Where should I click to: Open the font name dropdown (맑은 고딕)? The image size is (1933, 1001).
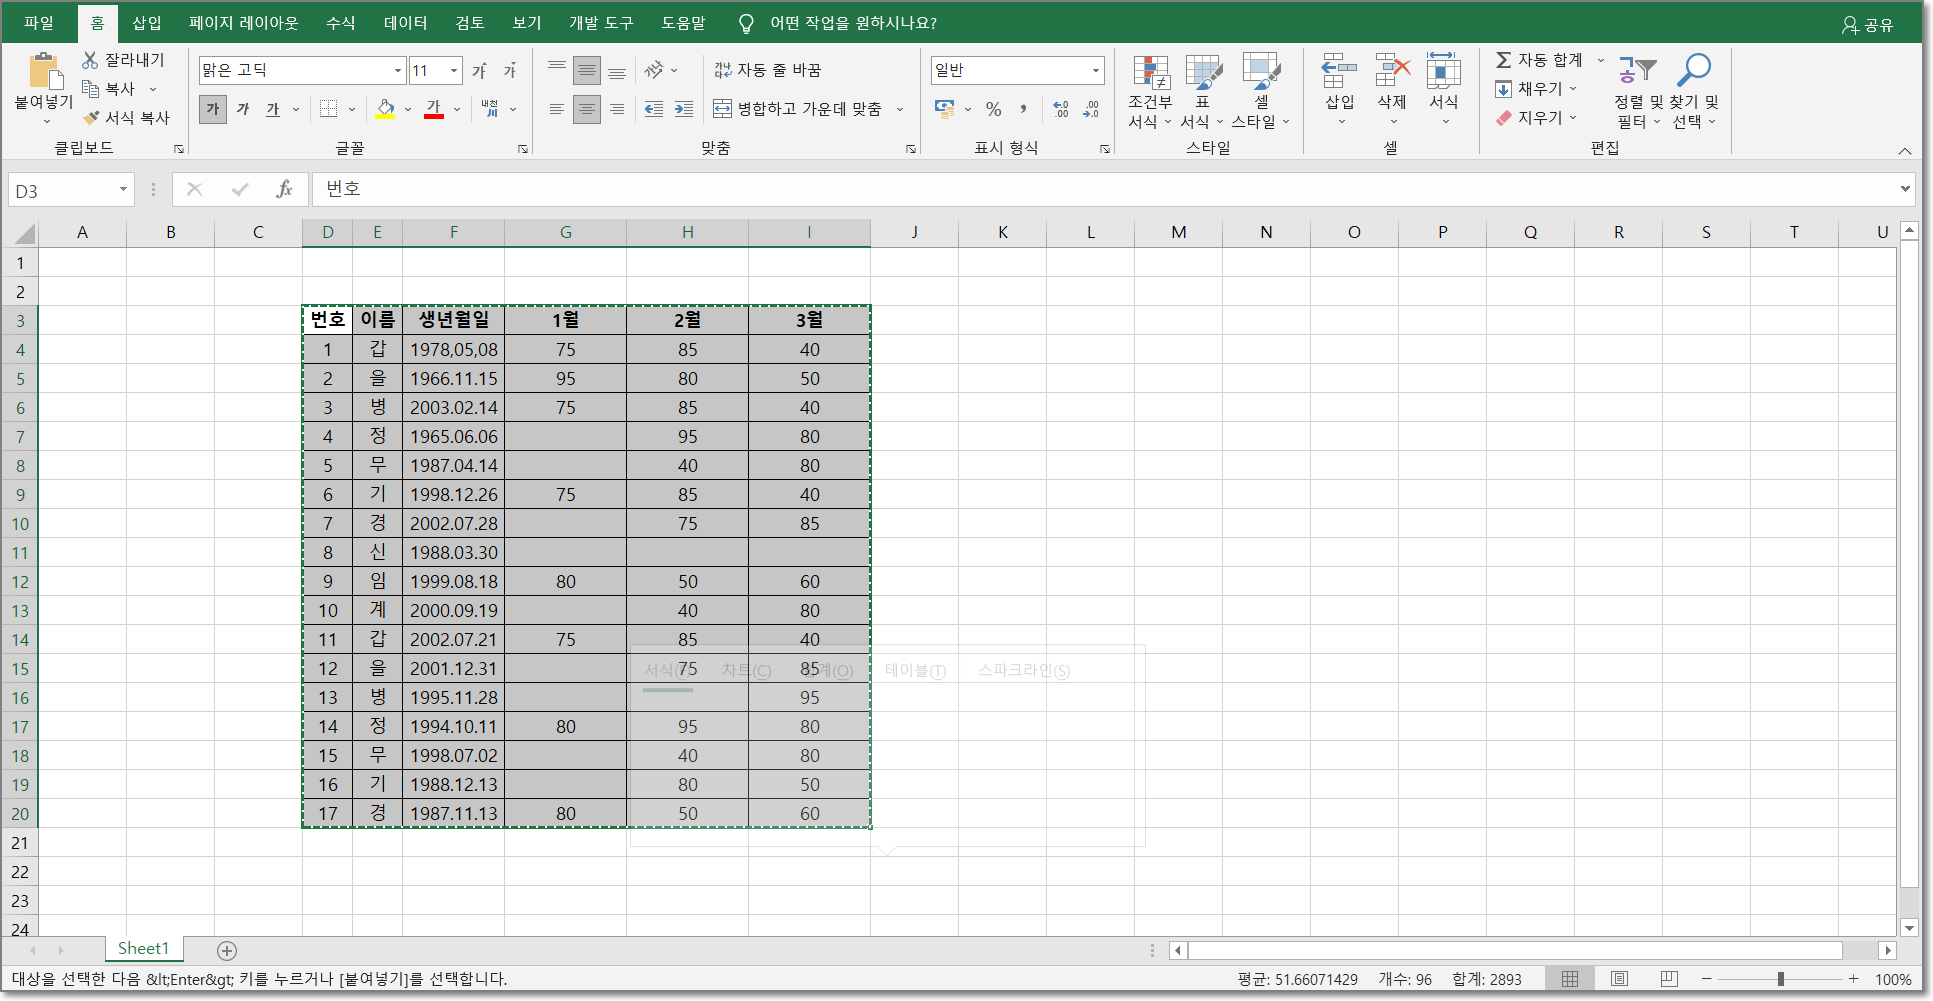pos(398,70)
